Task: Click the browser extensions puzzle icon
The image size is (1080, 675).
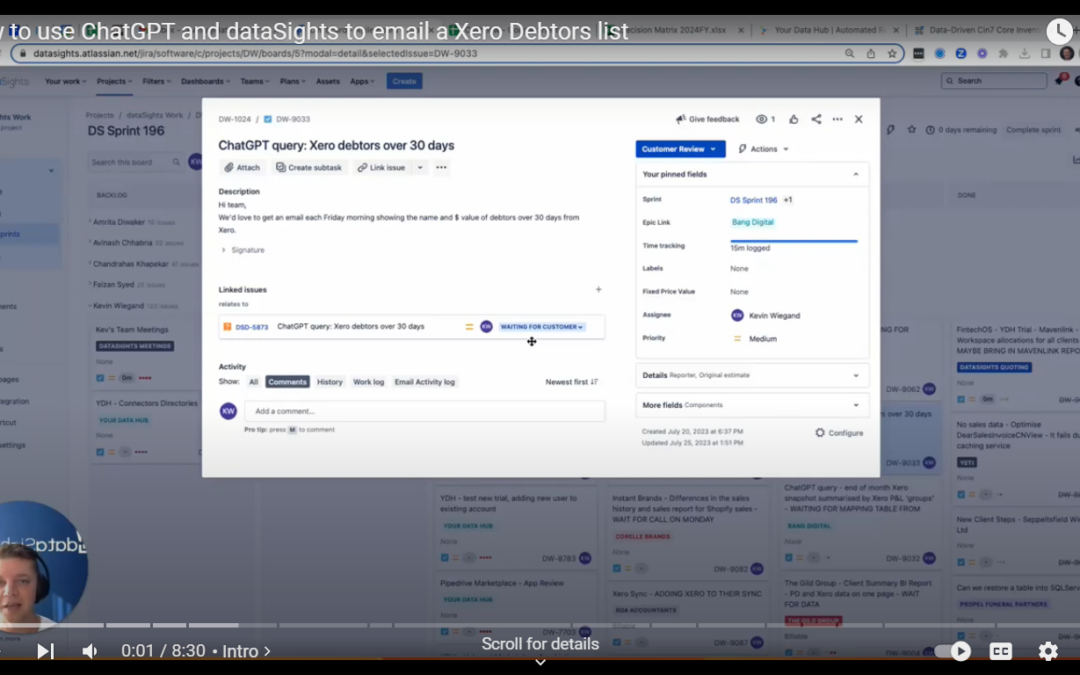Action: coord(1003,53)
